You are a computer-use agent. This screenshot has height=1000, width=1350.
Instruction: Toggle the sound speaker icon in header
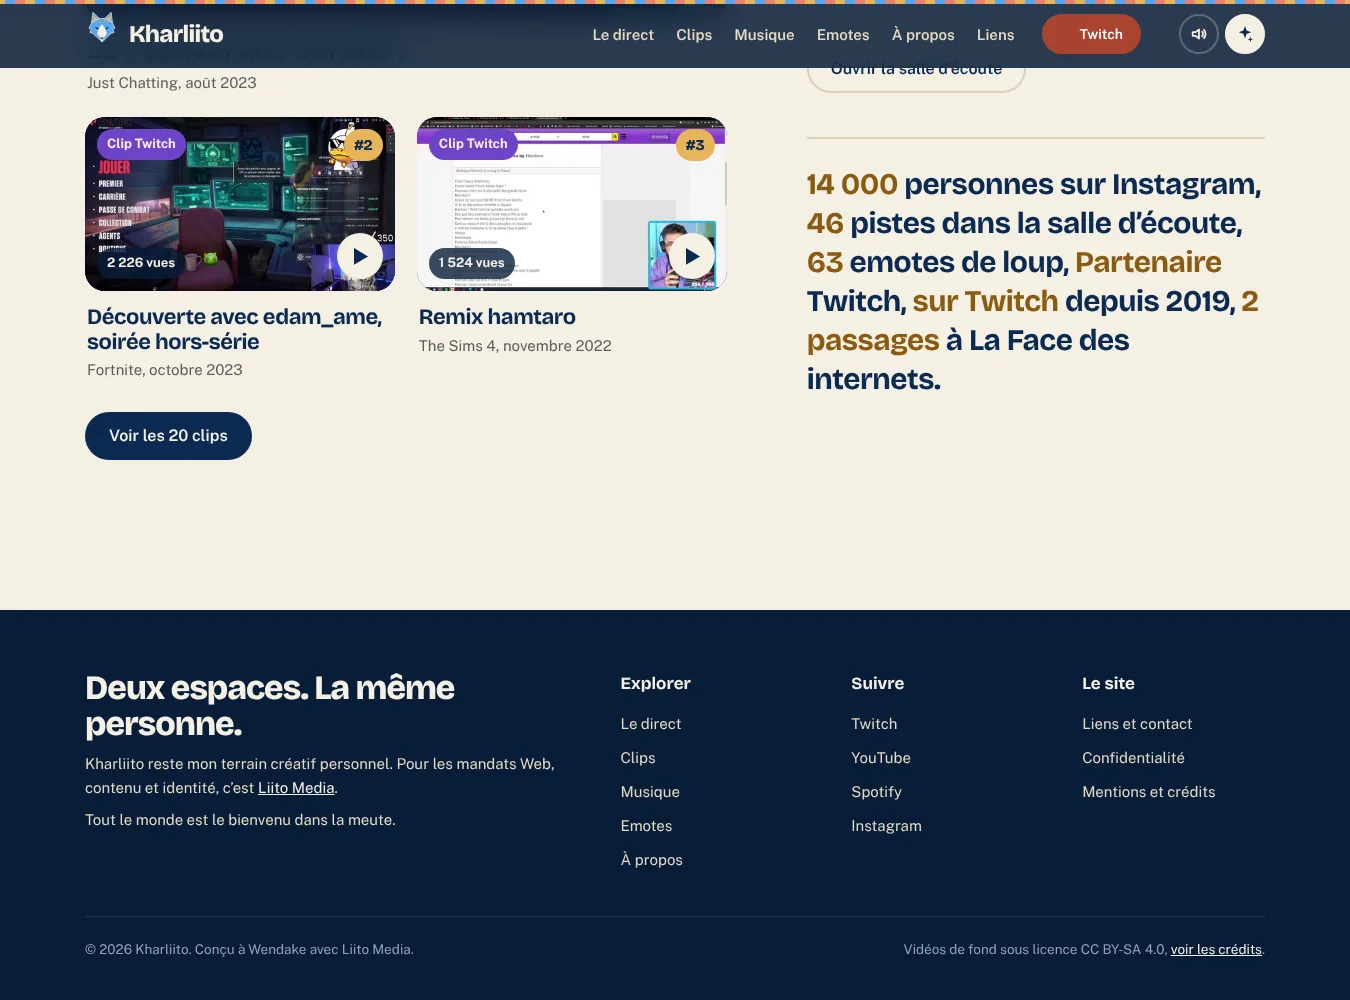pos(1199,34)
